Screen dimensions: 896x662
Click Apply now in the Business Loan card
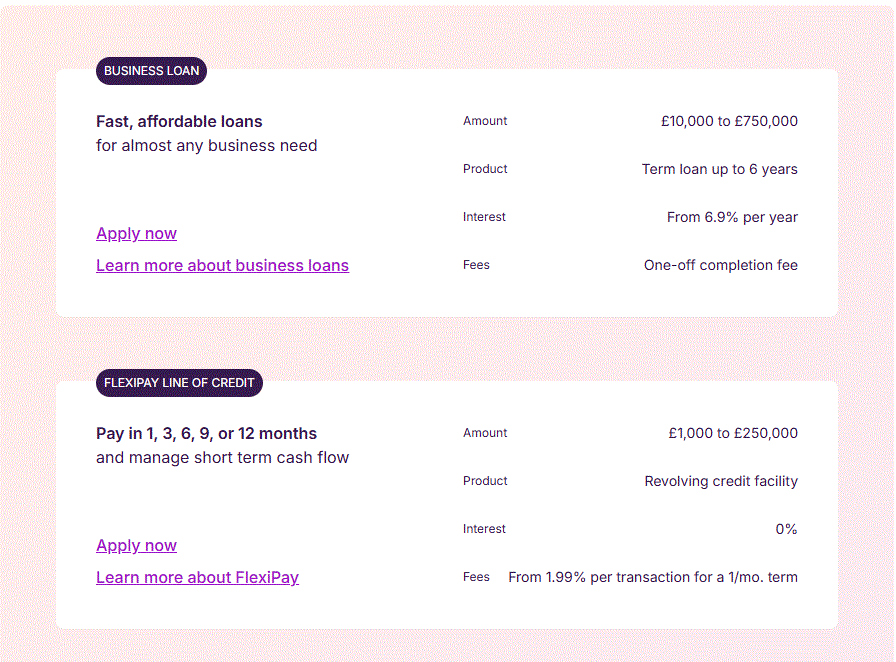pyautogui.click(x=136, y=234)
